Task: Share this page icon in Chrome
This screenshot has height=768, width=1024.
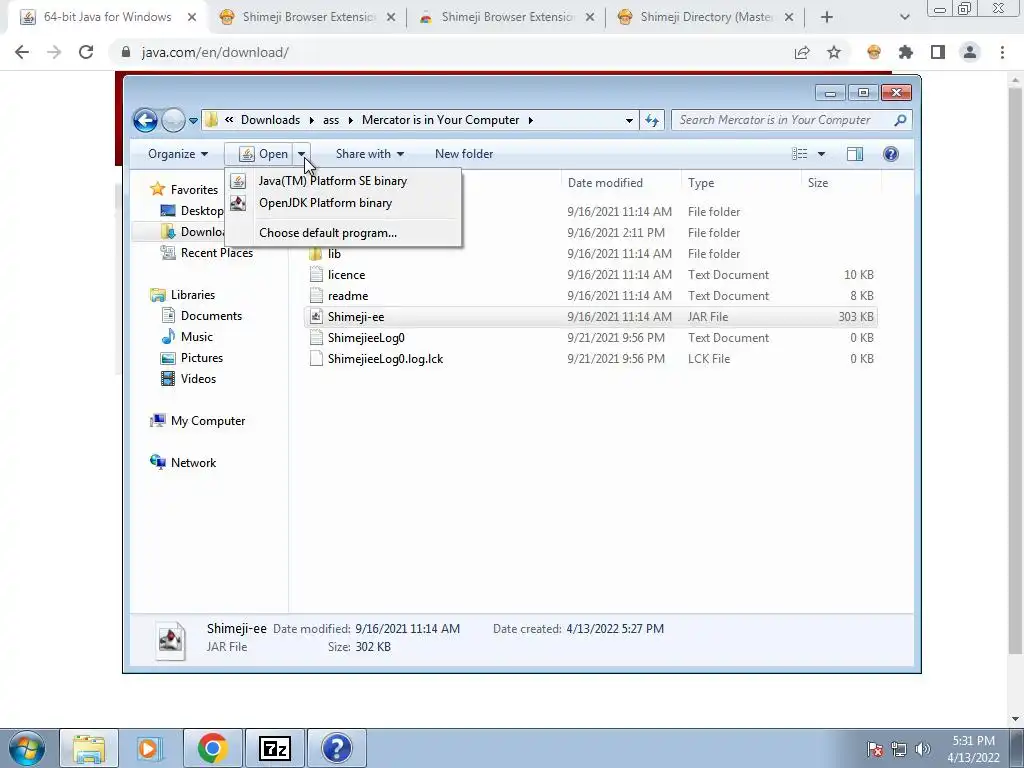Action: [802, 52]
